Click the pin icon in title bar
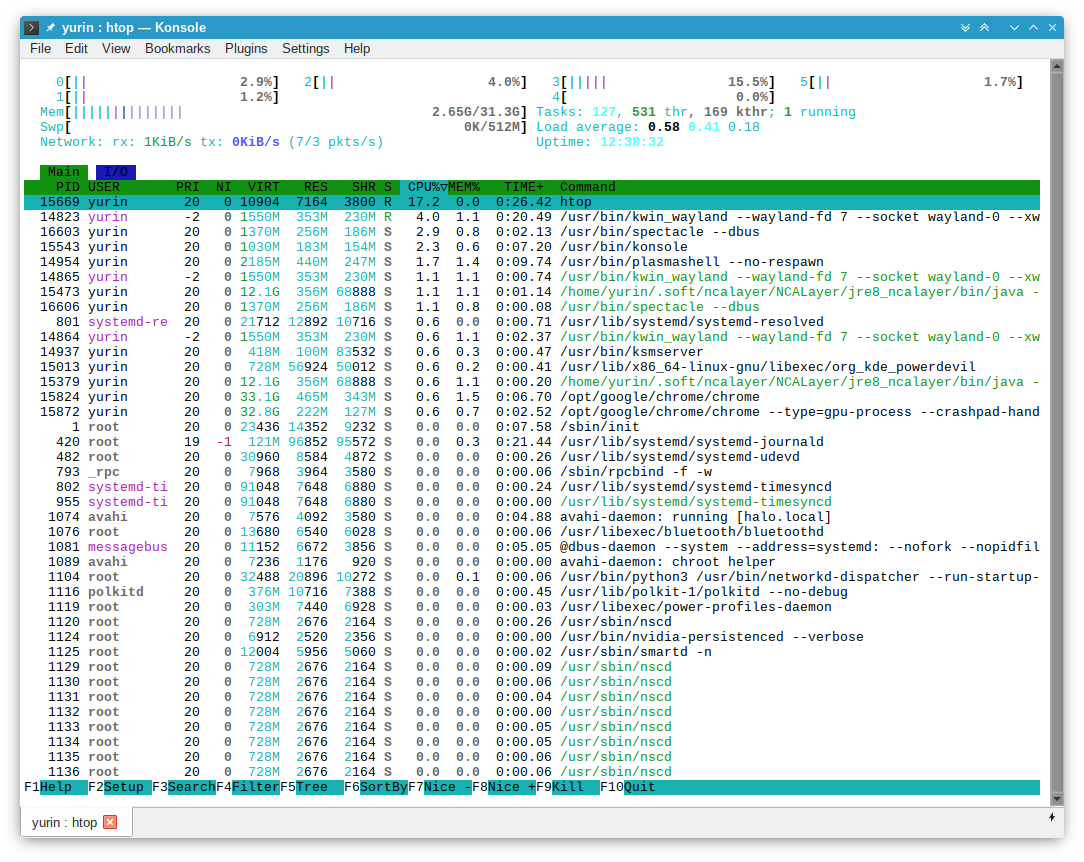The width and height of the screenshot is (1084, 862). (50, 27)
